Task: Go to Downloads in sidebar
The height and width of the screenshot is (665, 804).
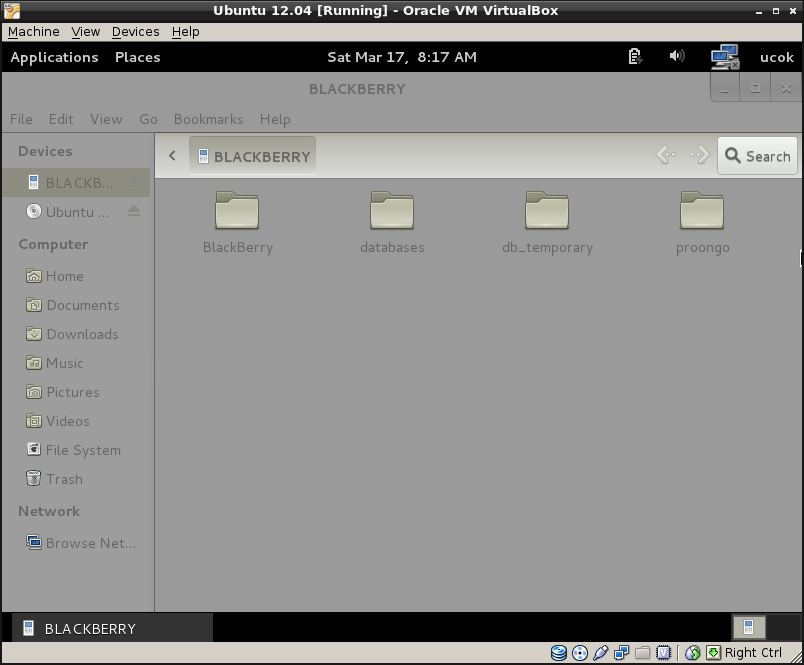Action: coord(76,334)
